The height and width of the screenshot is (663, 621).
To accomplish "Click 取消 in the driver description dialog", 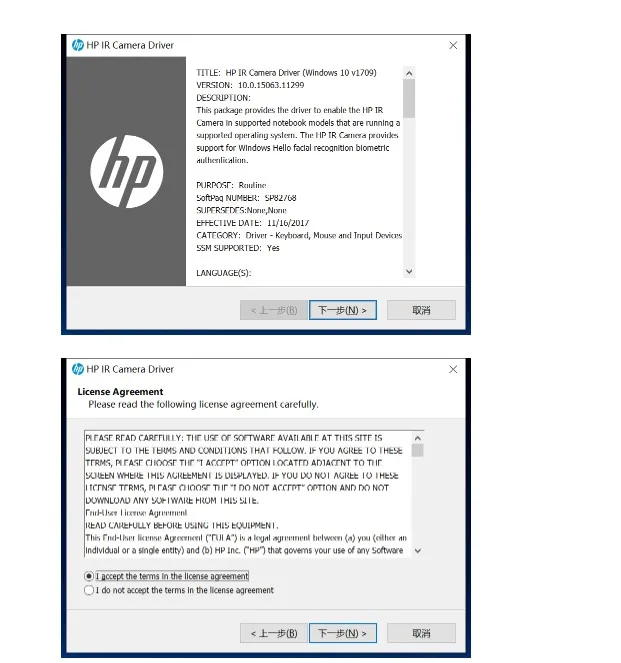I will tap(421, 310).
